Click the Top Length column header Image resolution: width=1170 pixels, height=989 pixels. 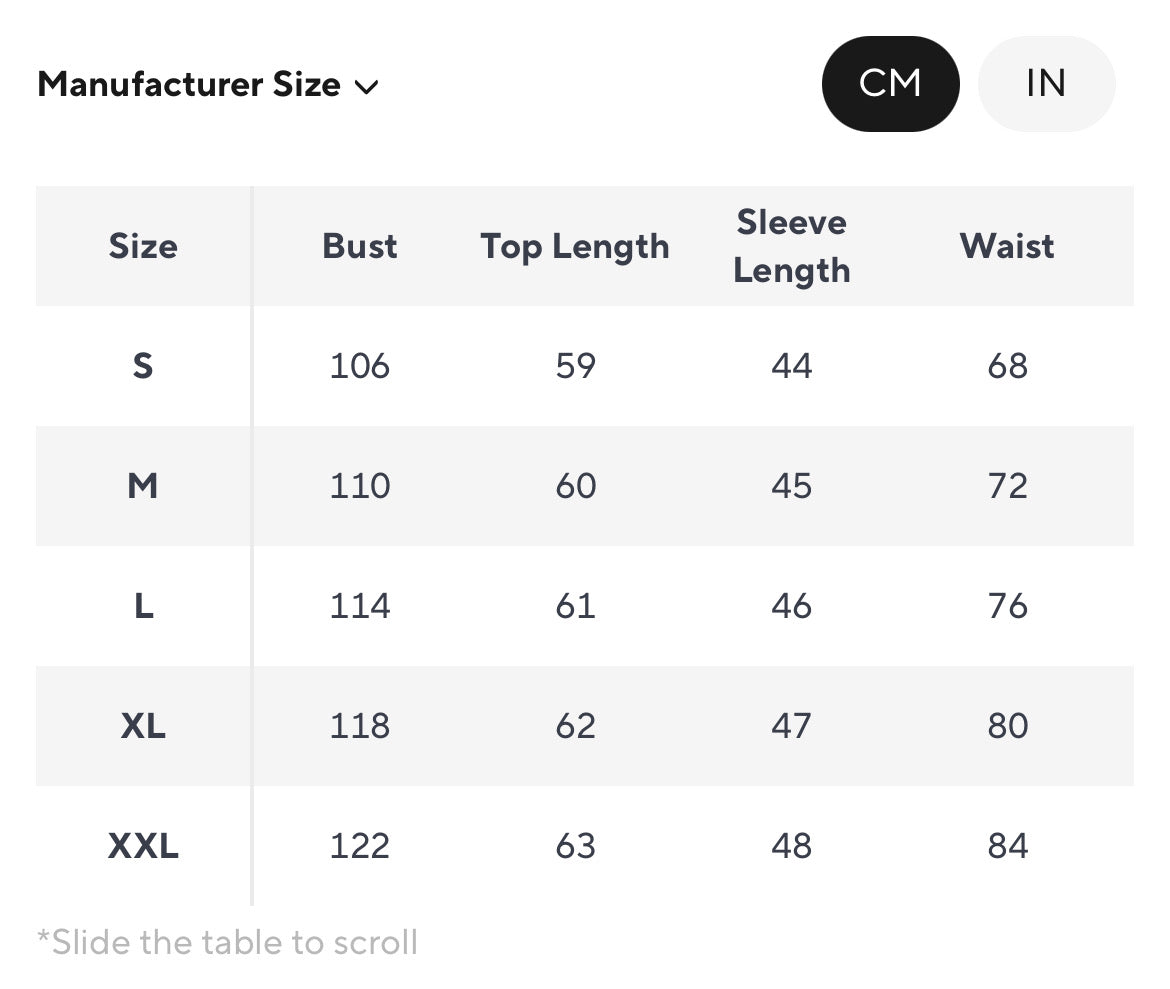tap(575, 246)
